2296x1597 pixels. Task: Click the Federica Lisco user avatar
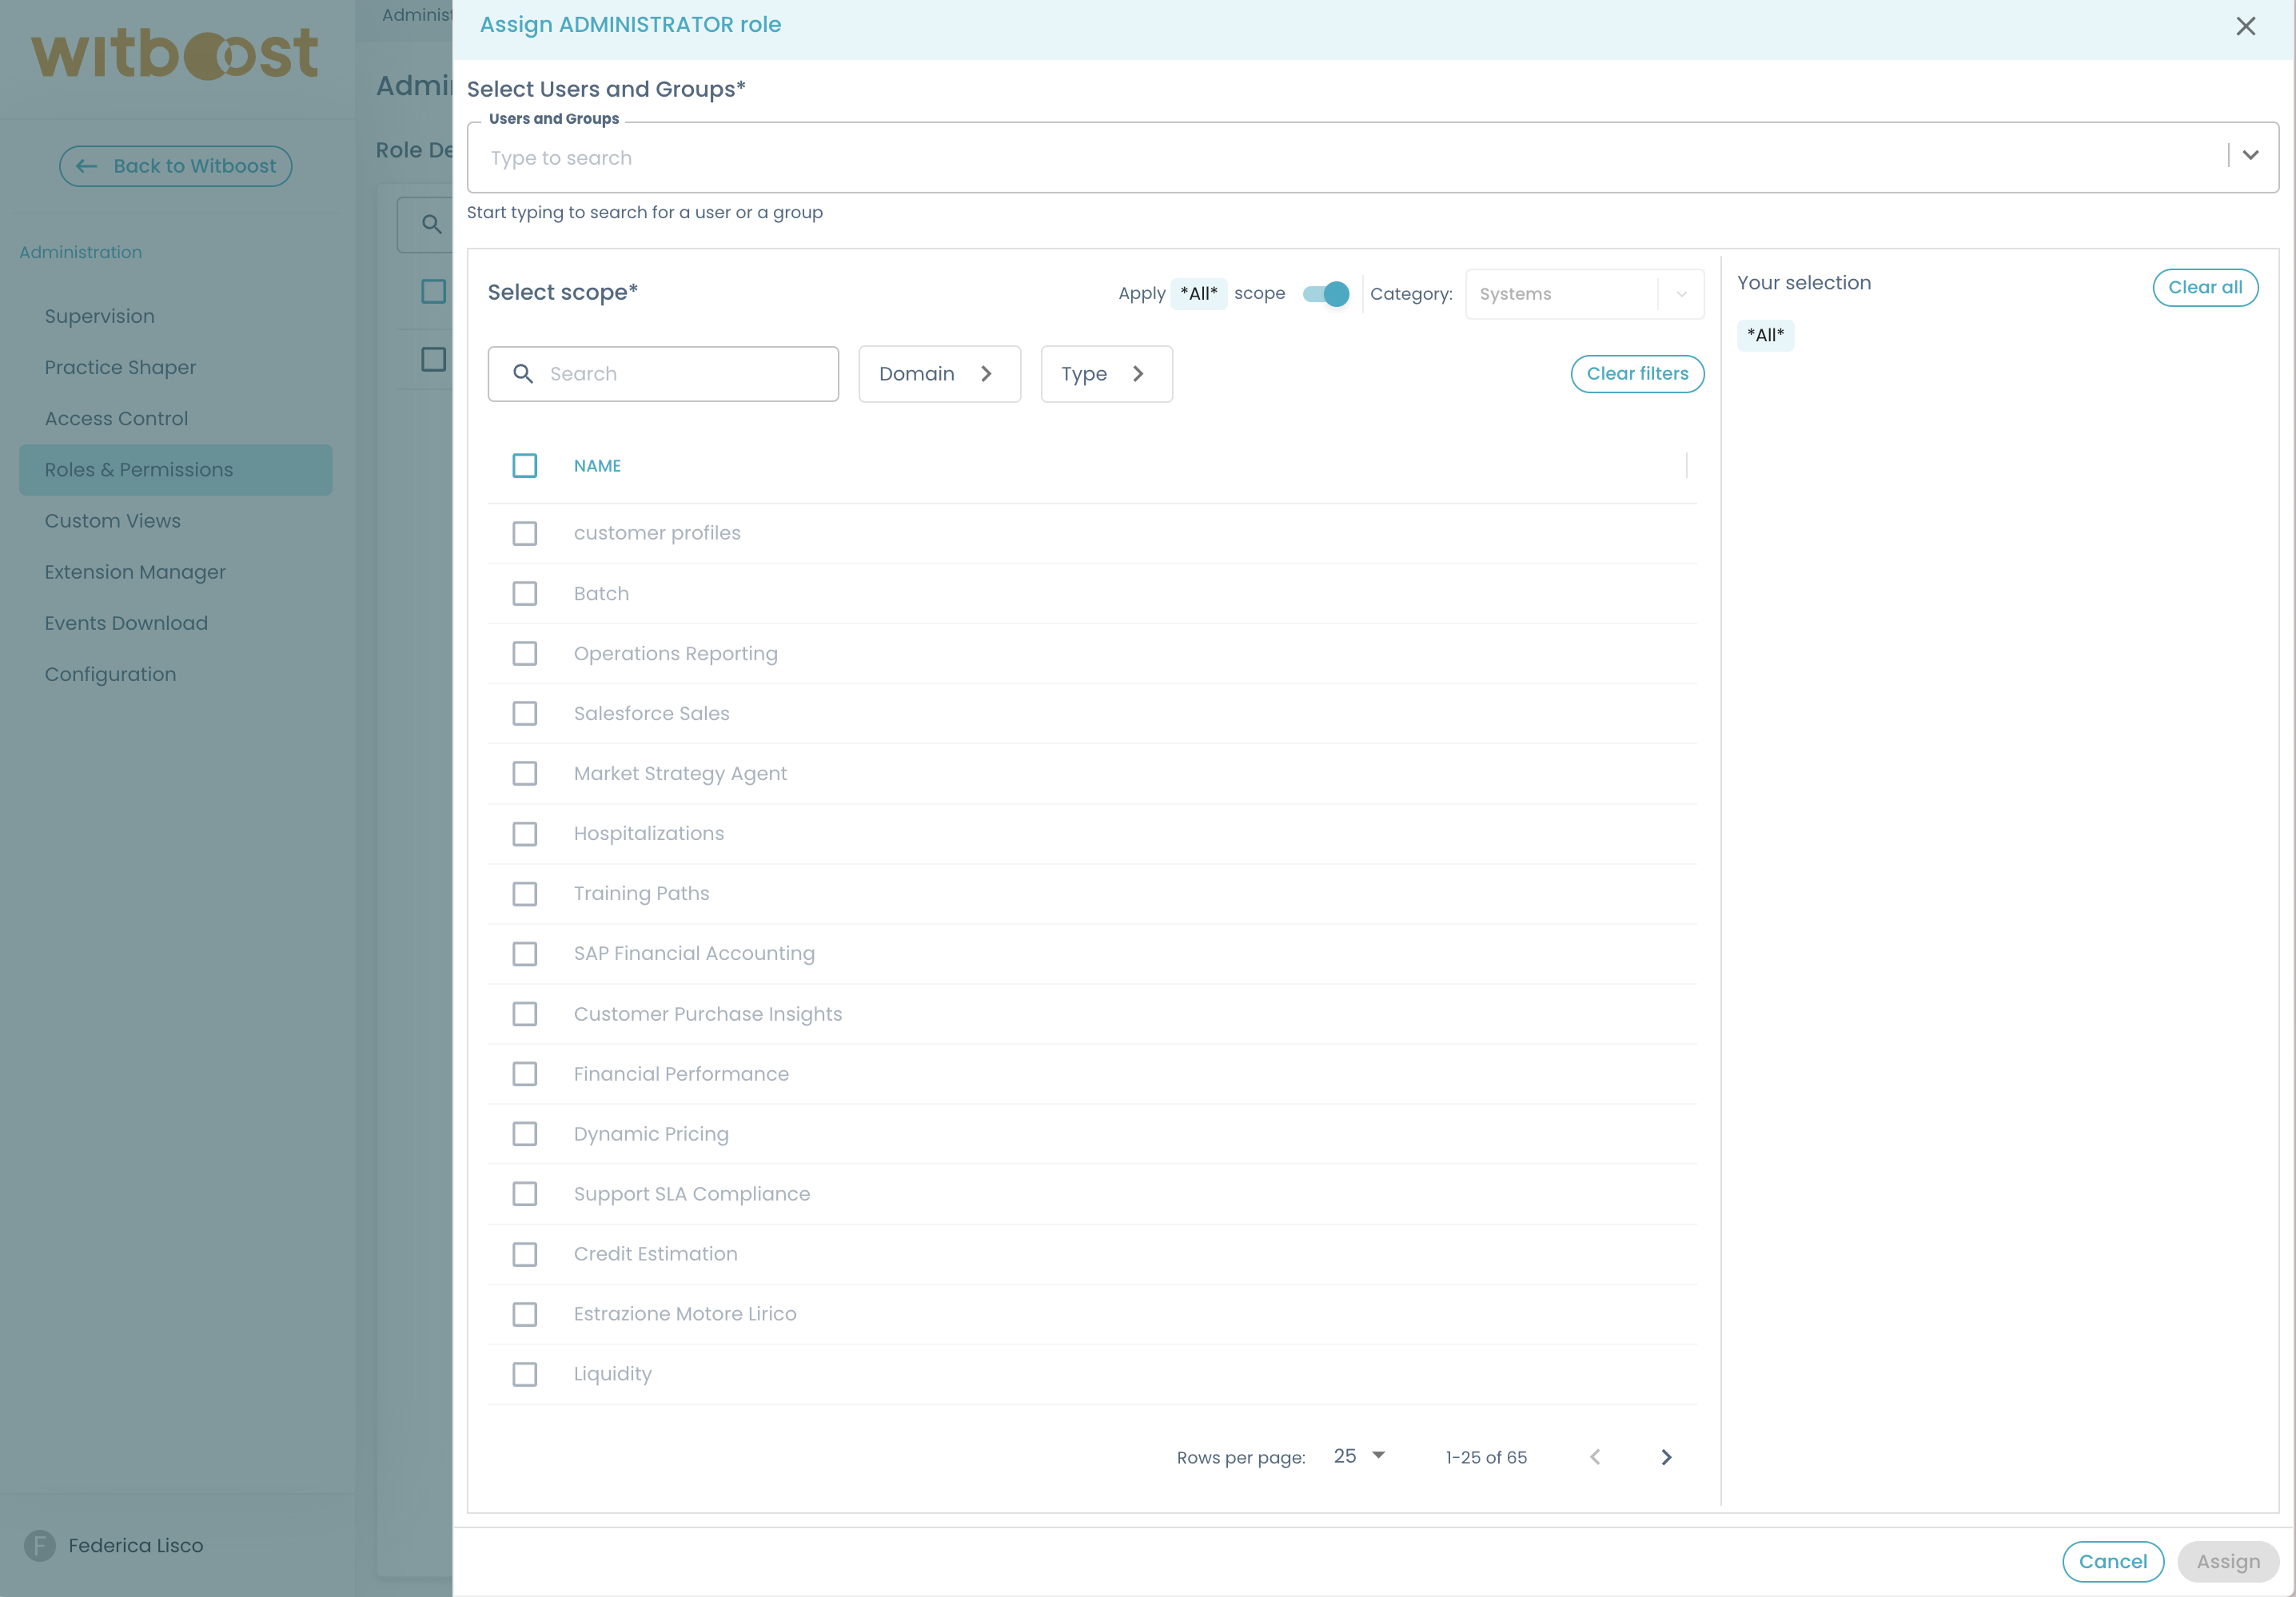(39, 1545)
